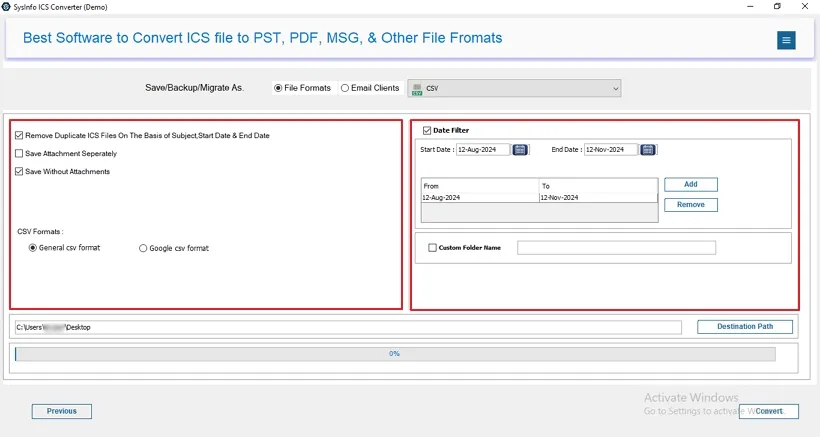820x437 pixels.
Task: Minimize the ICS Converter window
Action: coord(748,7)
